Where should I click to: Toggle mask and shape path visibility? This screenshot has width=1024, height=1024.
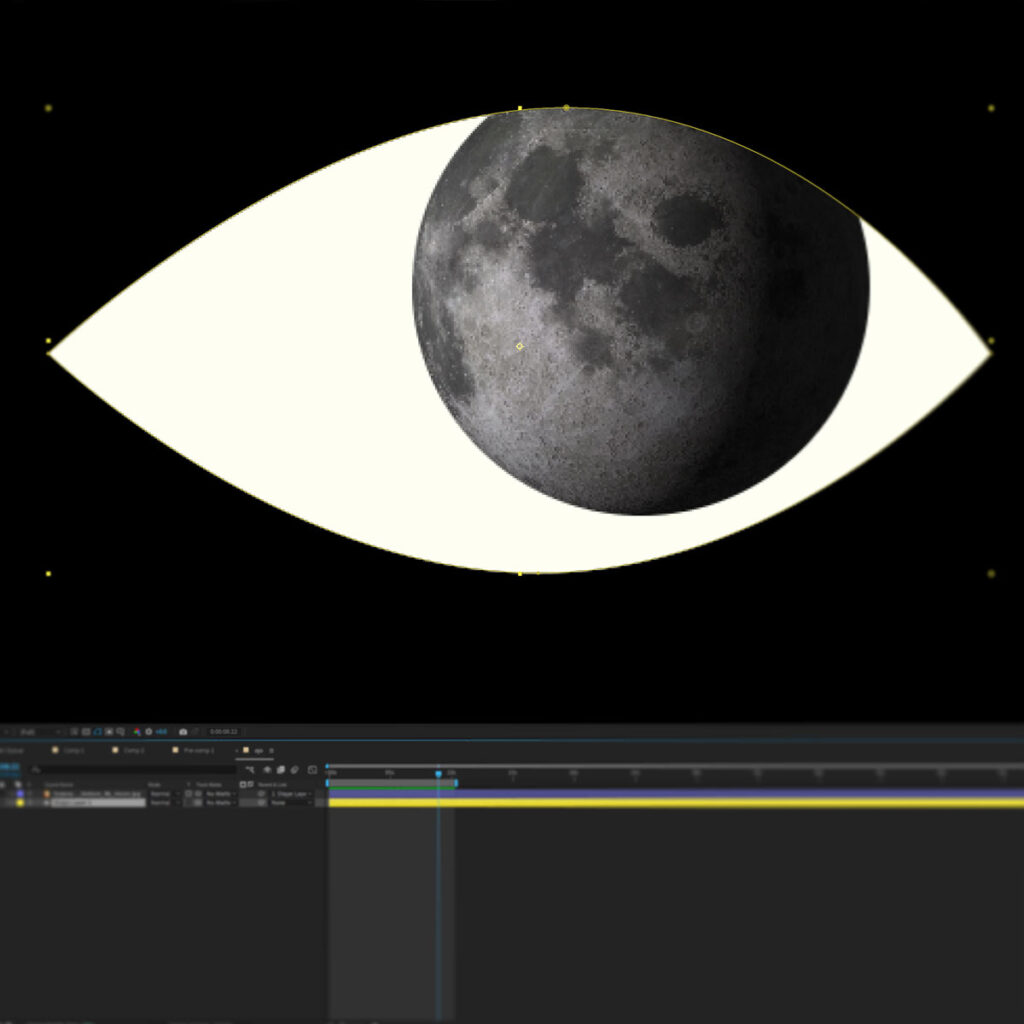coord(98,732)
